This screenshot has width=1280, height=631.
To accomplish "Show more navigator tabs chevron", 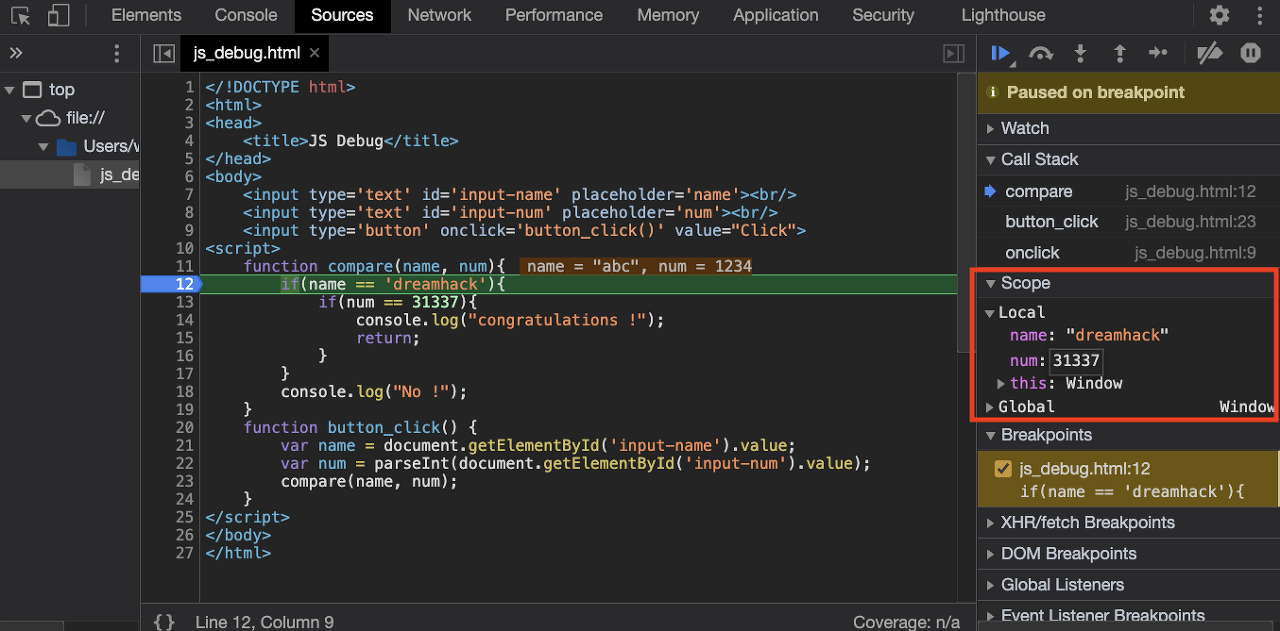I will point(16,53).
